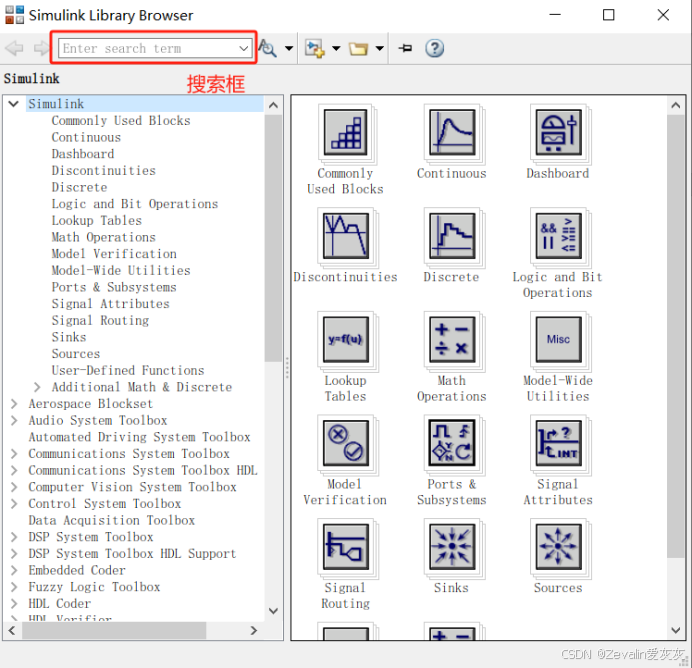The height and width of the screenshot is (668, 692).
Task: Select Dashboard in the library tree
Action: pyautogui.click(x=83, y=154)
